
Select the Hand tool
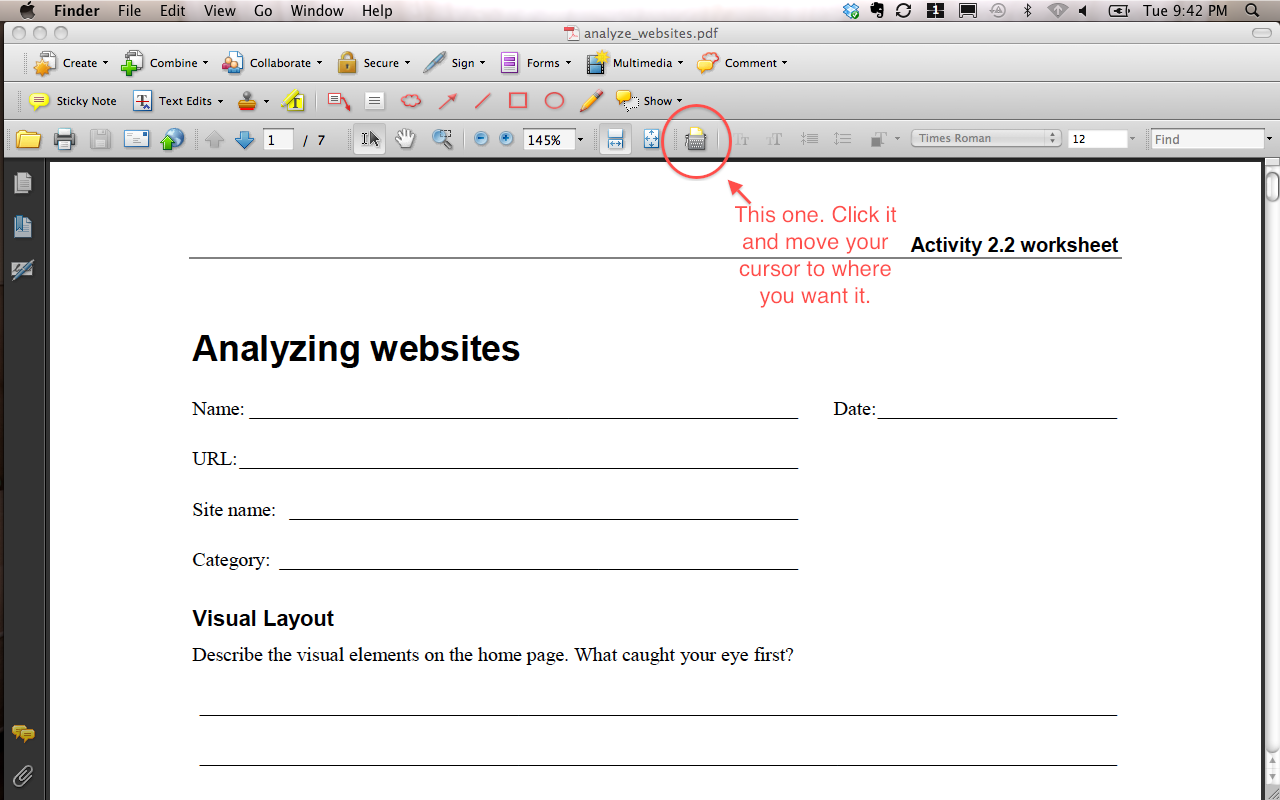405,139
